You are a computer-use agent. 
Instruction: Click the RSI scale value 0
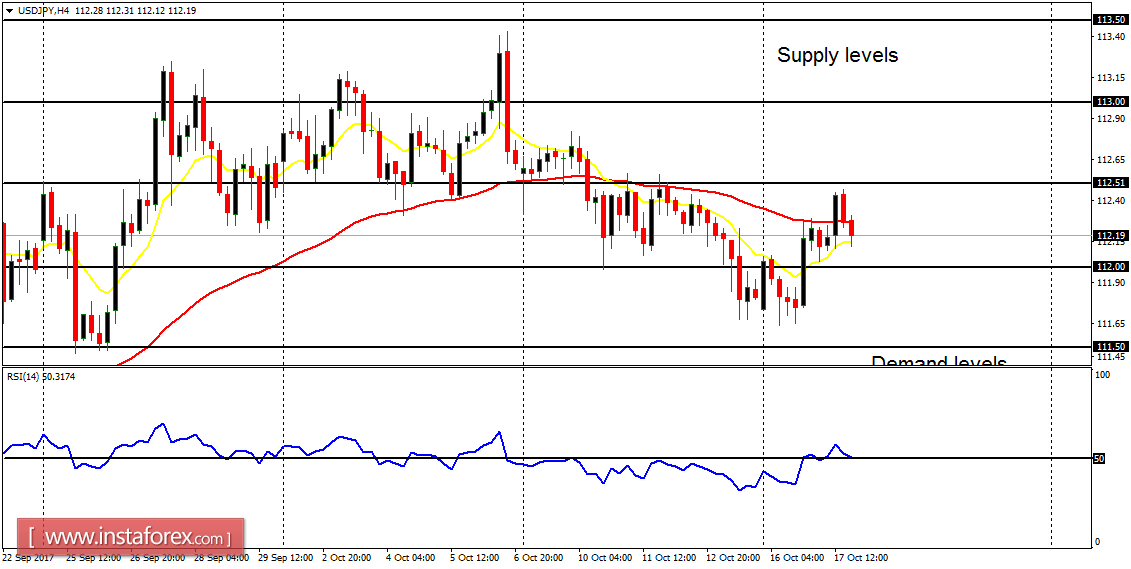(x=1098, y=542)
